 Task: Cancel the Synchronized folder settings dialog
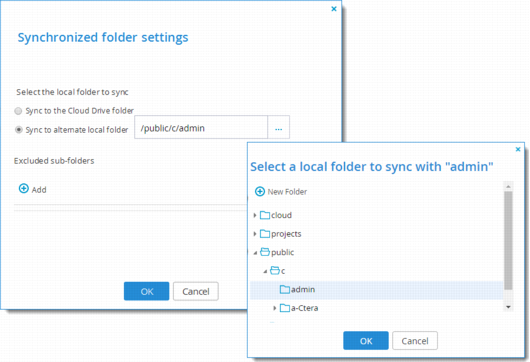tap(196, 291)
